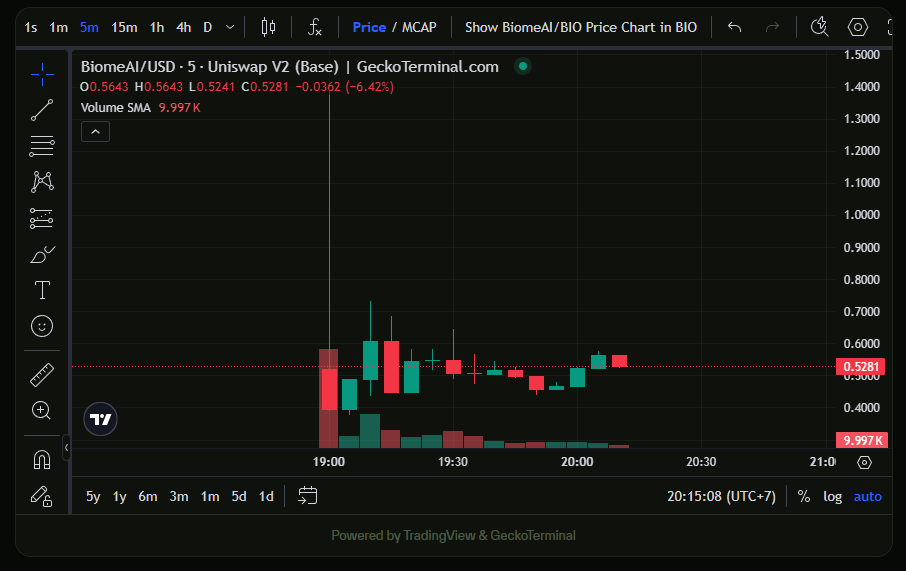Open the indicators fx menu
Screen dimensions: 906x571
click(x=314, y=27)
